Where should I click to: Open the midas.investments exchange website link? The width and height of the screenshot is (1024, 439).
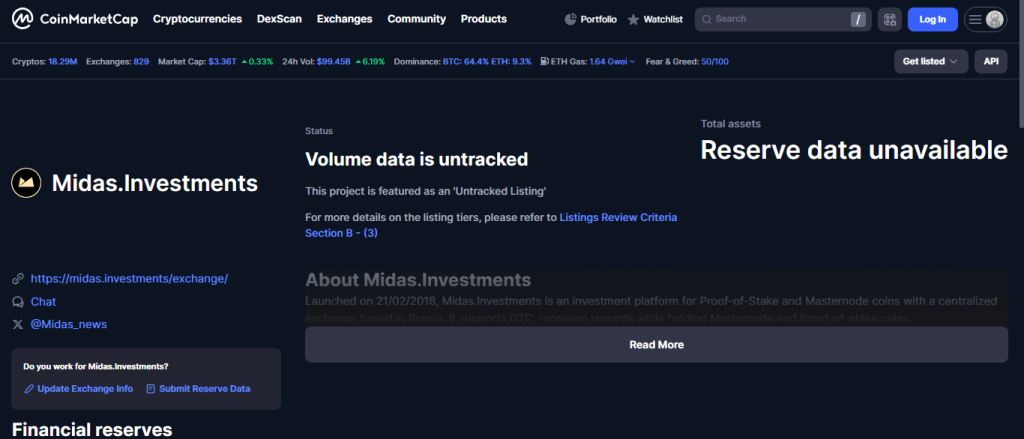pos(129,278)
